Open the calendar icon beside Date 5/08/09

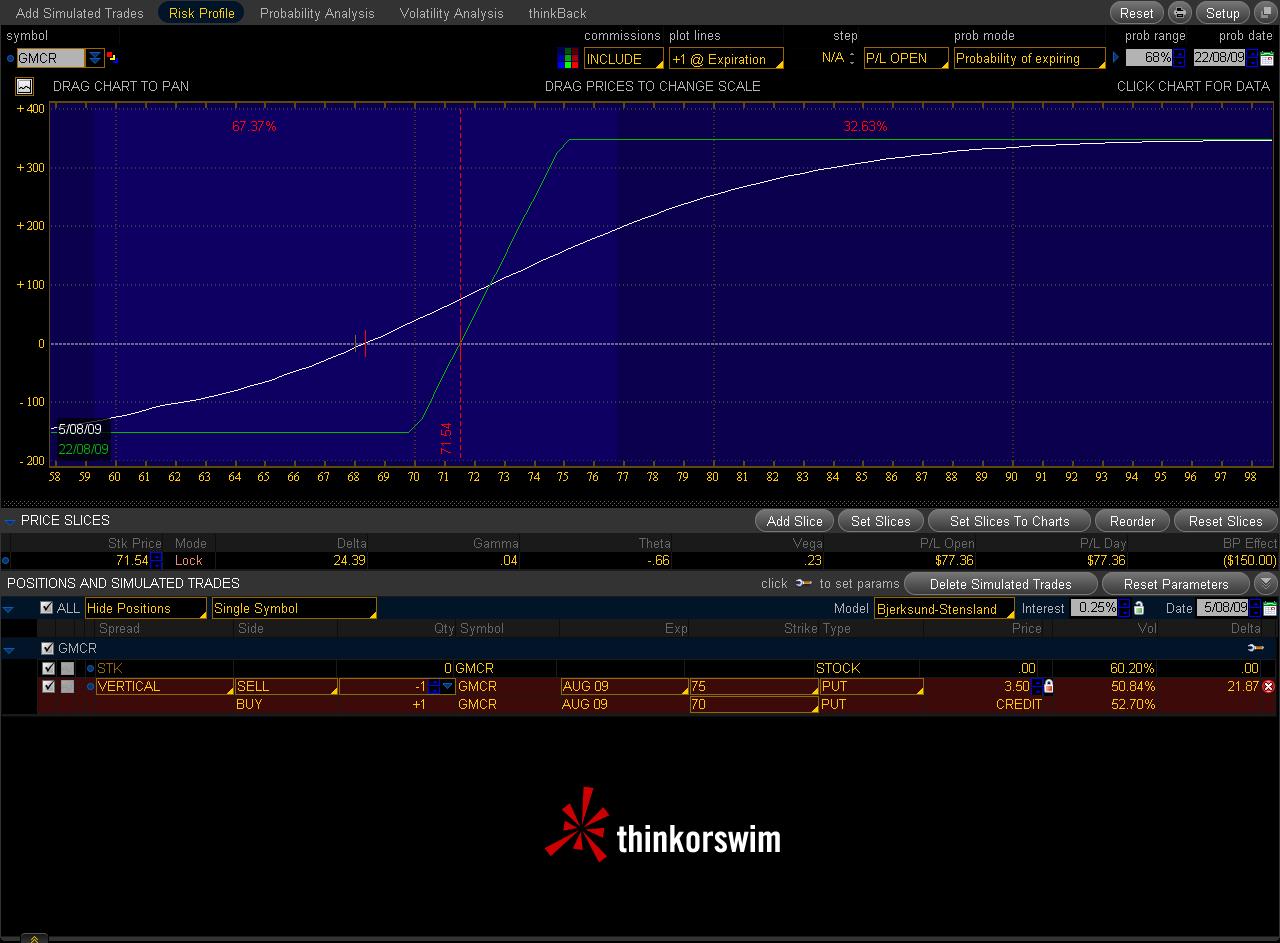click(x=1270, y=608)
